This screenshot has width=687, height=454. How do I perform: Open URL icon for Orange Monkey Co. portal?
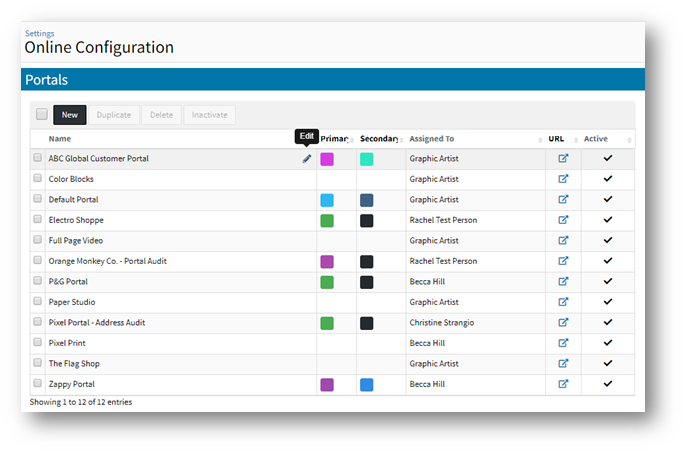click(x=563, y=261)
